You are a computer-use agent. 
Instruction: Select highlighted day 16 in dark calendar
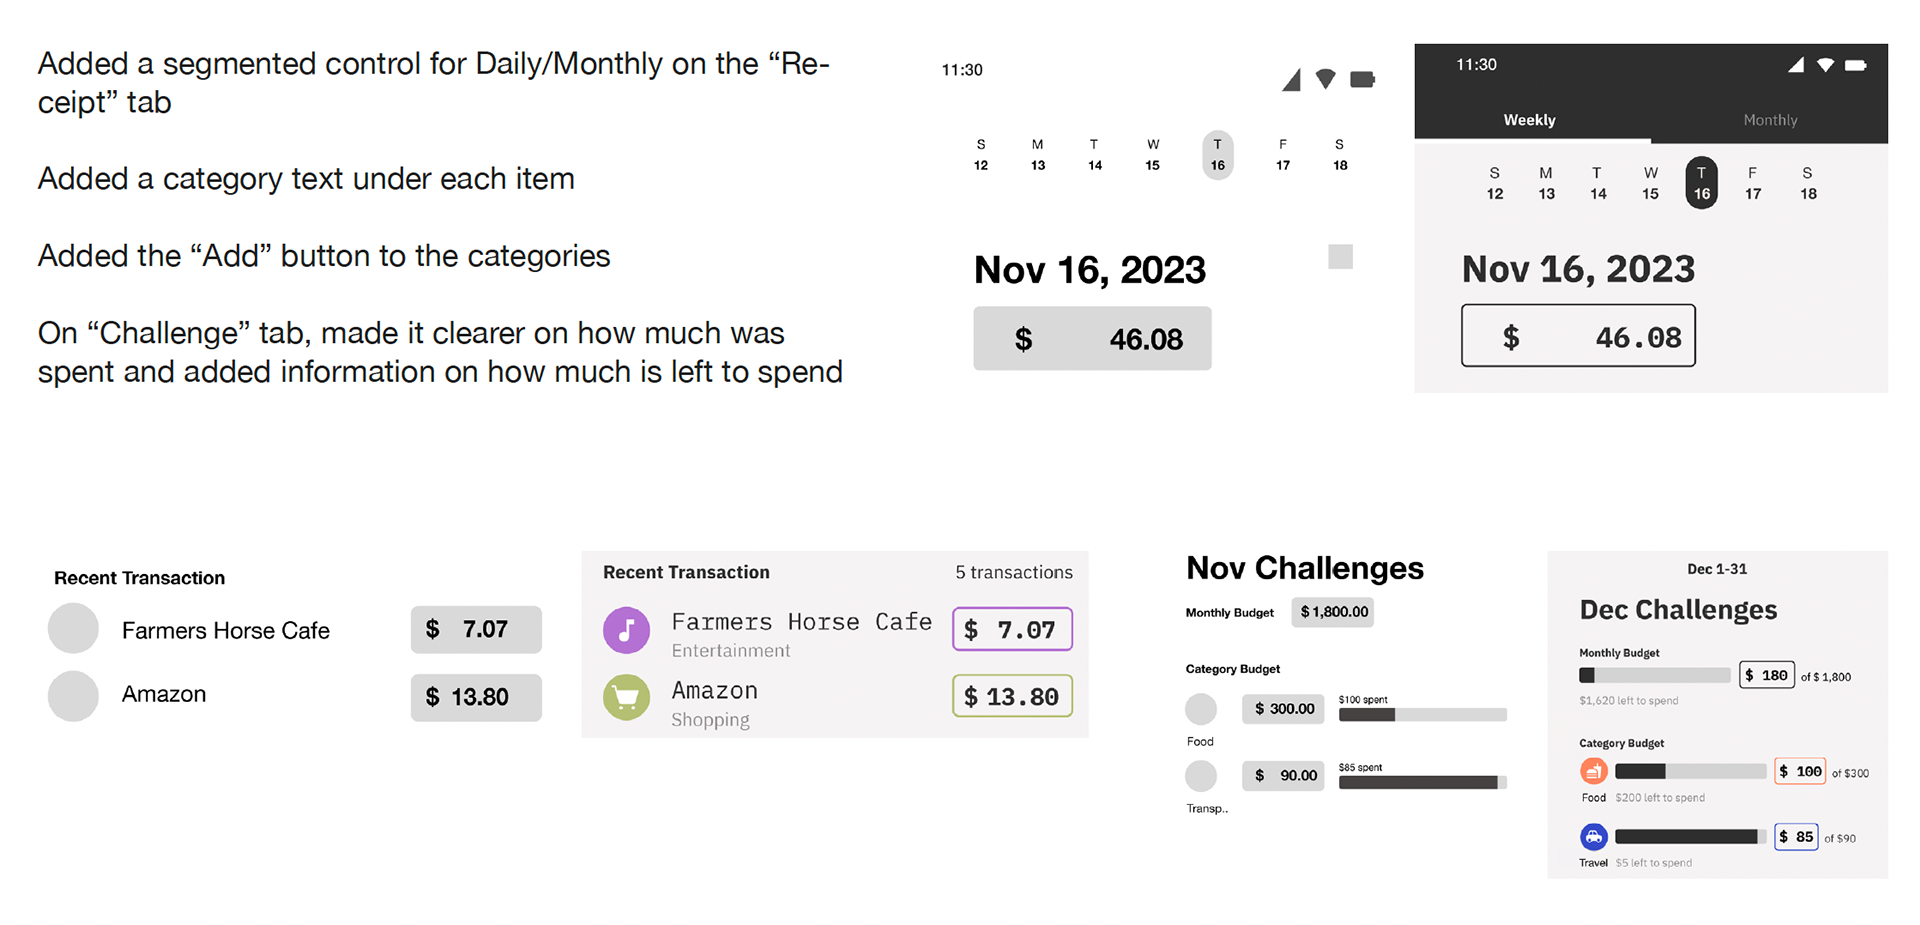1701,183
